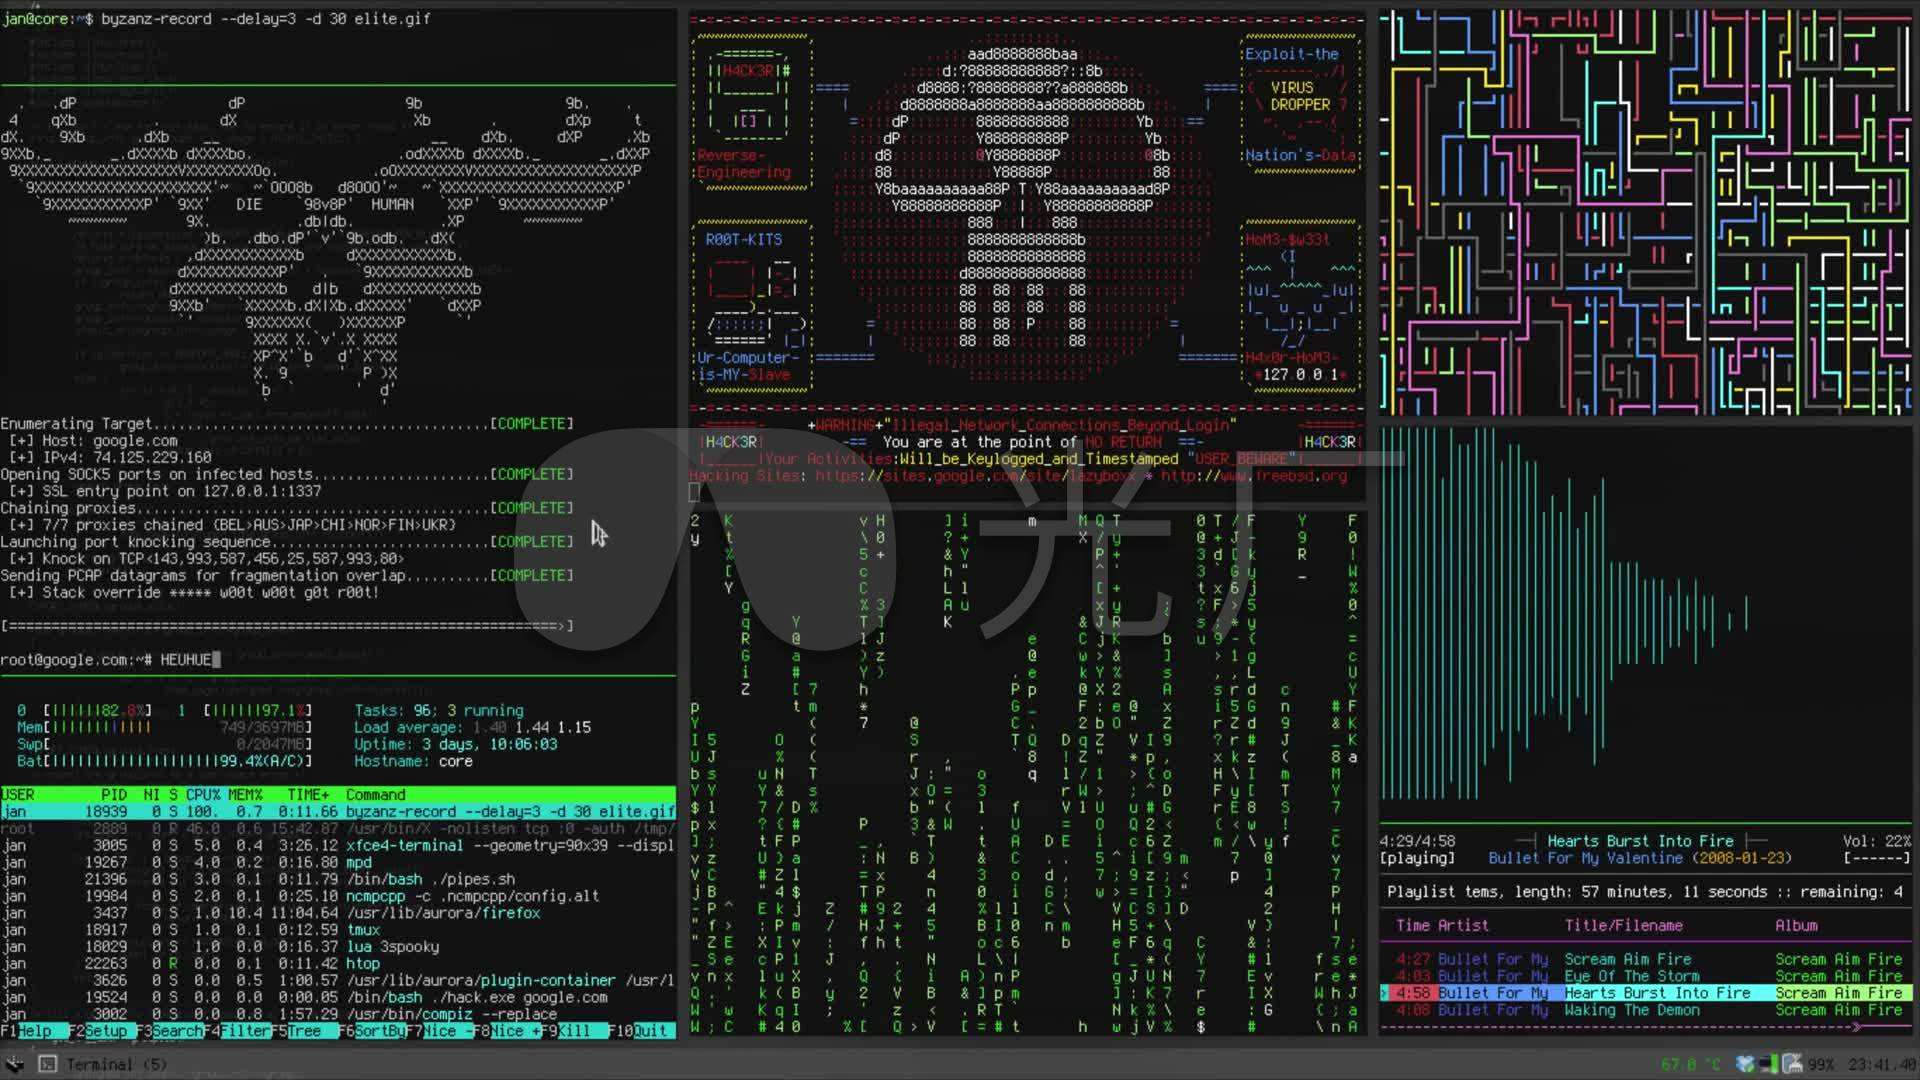Open the Terminal (5) taskbar window button
This screenshot has width=1920, height=1080.
[104, 1064]
